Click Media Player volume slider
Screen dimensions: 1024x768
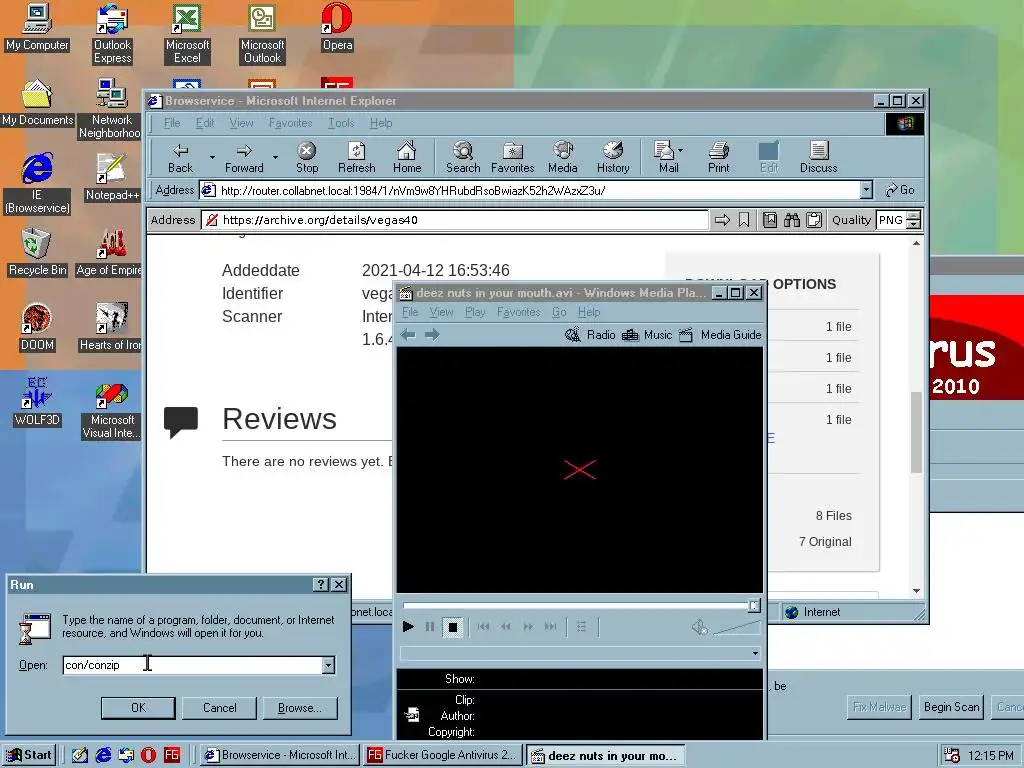[737, 628]
